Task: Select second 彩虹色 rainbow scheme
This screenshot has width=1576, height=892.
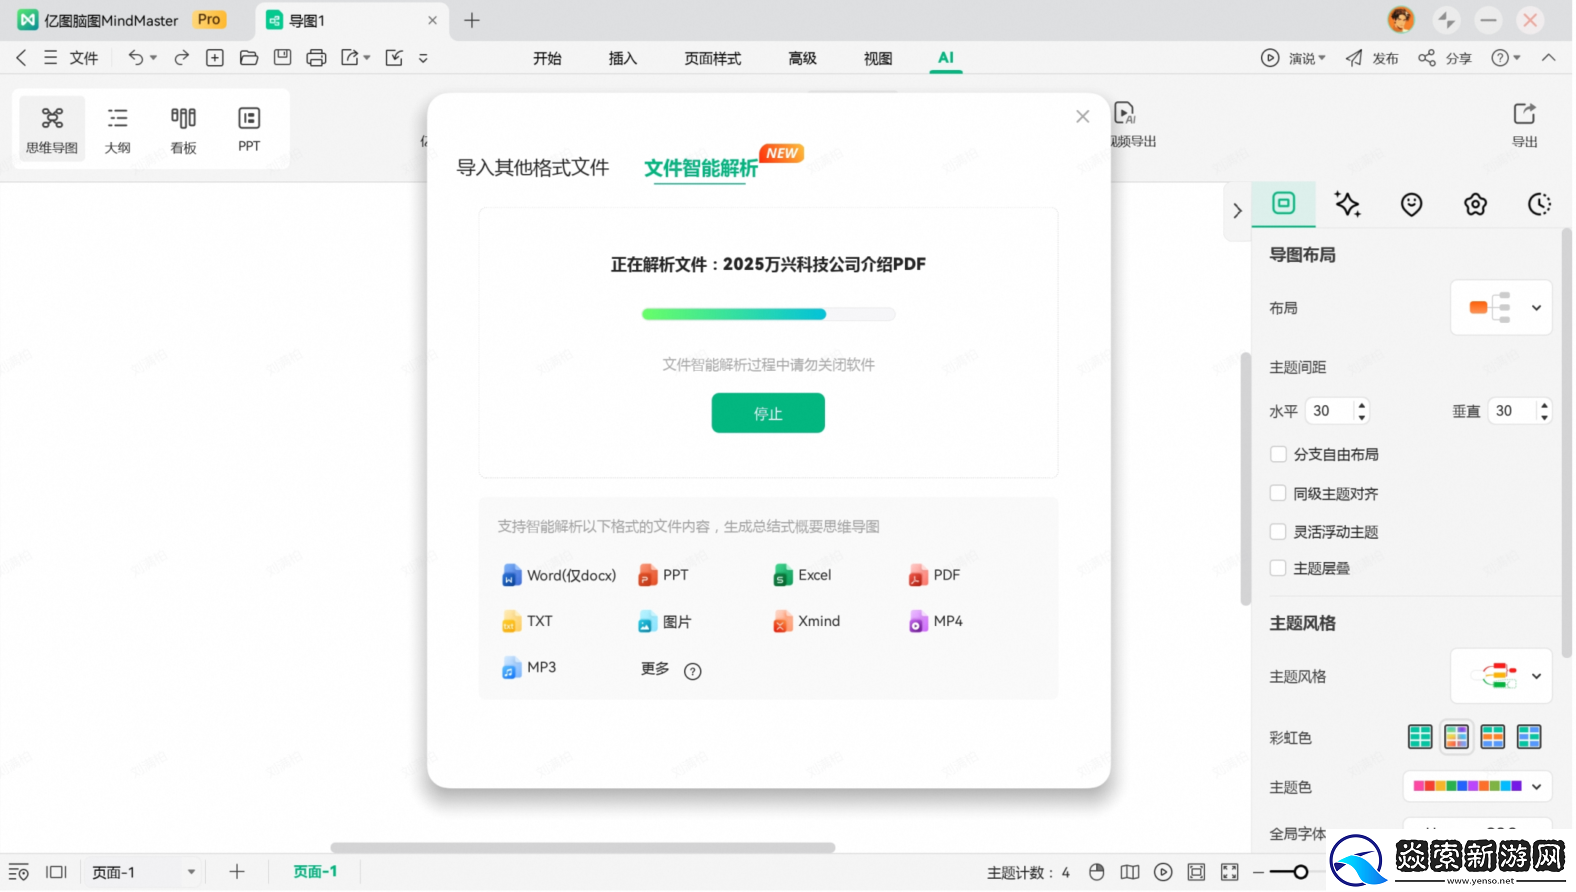Action: [x=1456, y=737]
